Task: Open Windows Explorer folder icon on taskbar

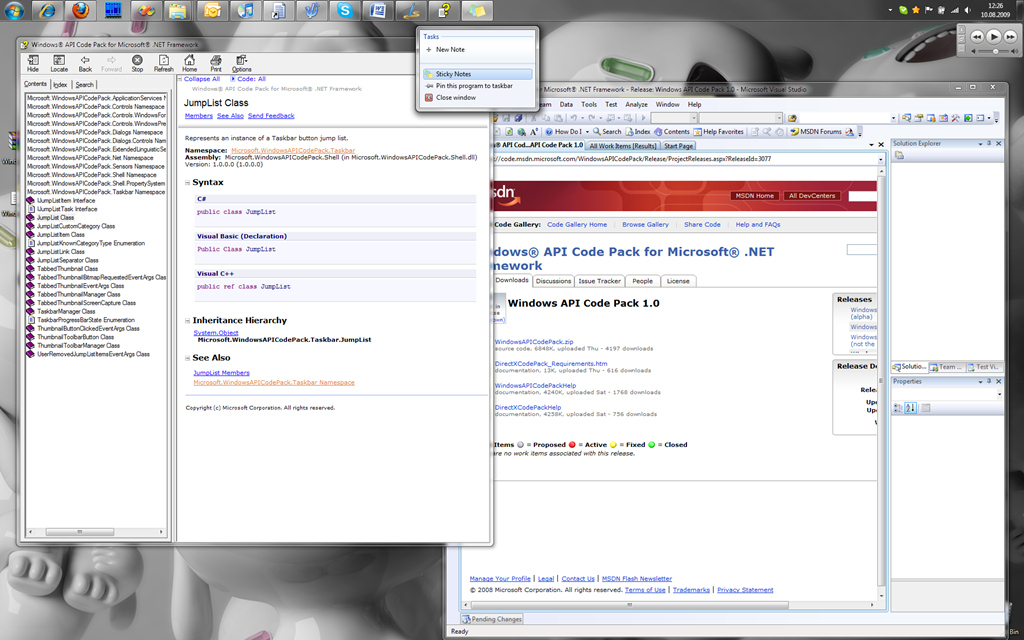Action: pyautogui.click(x=178, y=10)
